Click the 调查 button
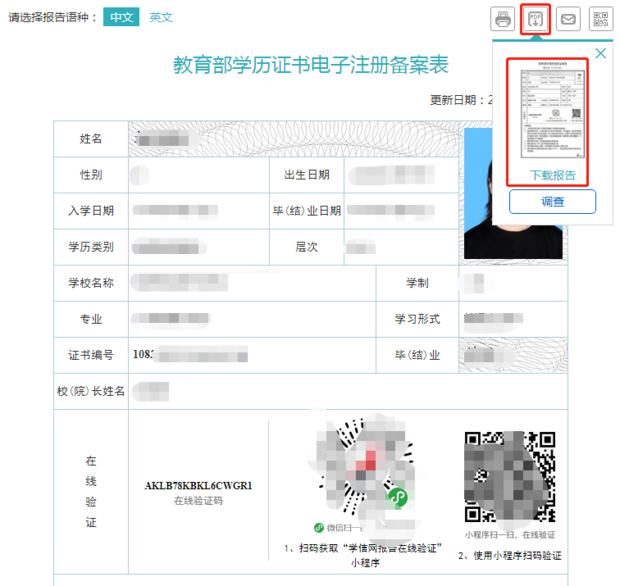This screenshot has width=620, height=586. tap(552, 202)
